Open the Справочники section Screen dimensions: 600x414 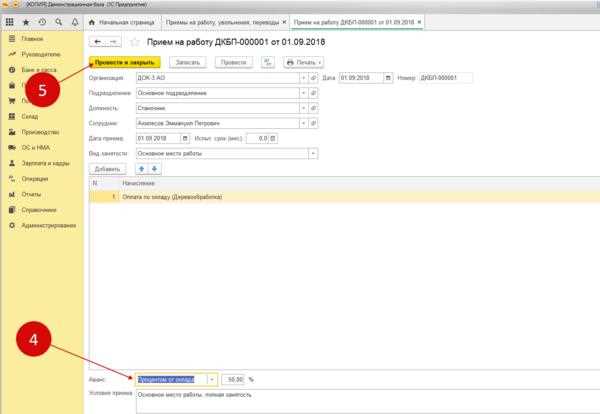click(x=39, y=210)
